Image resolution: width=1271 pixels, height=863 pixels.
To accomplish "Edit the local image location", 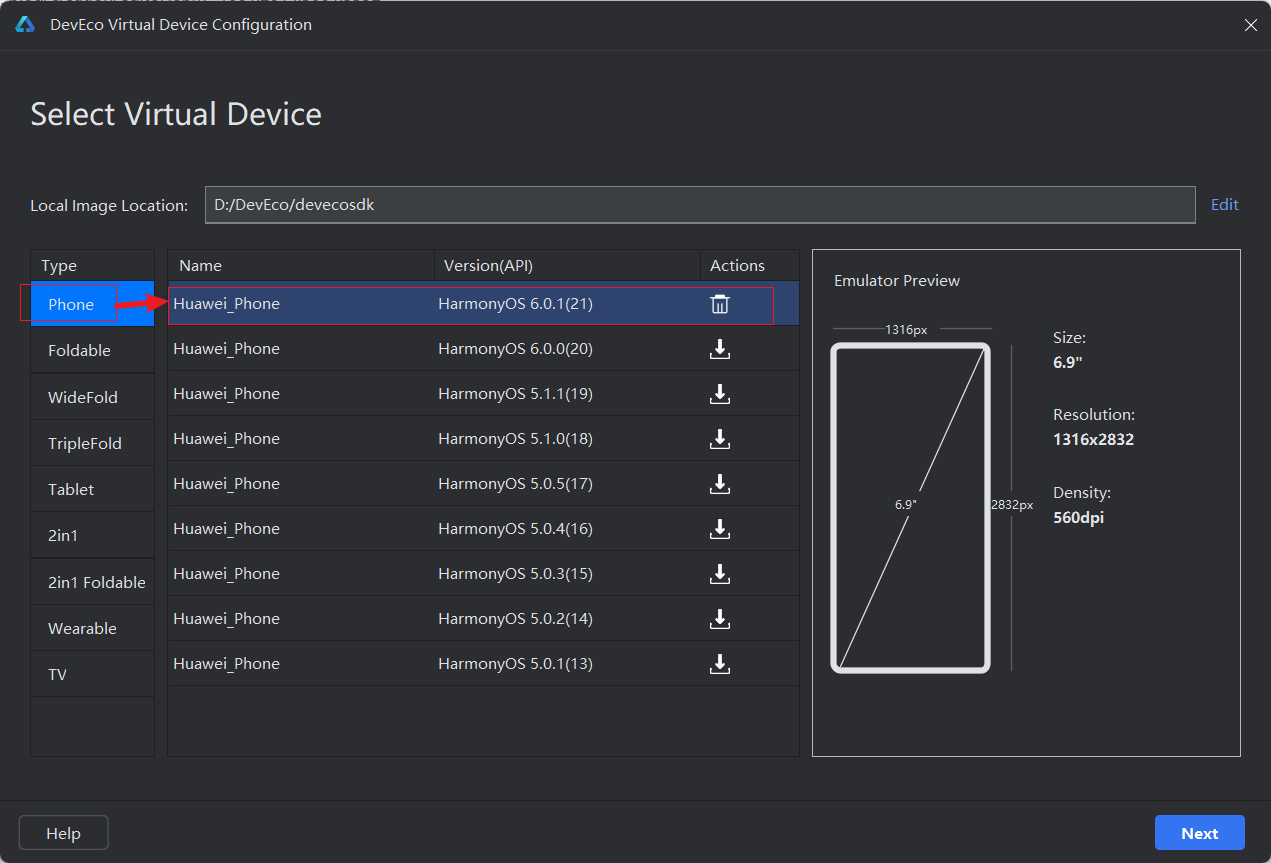I will point(1224,204).
